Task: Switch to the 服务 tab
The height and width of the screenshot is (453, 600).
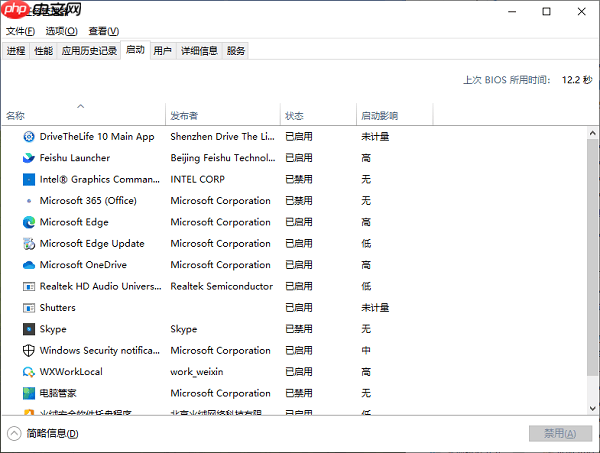Action: pyautogui.click(x=235, y=51)
